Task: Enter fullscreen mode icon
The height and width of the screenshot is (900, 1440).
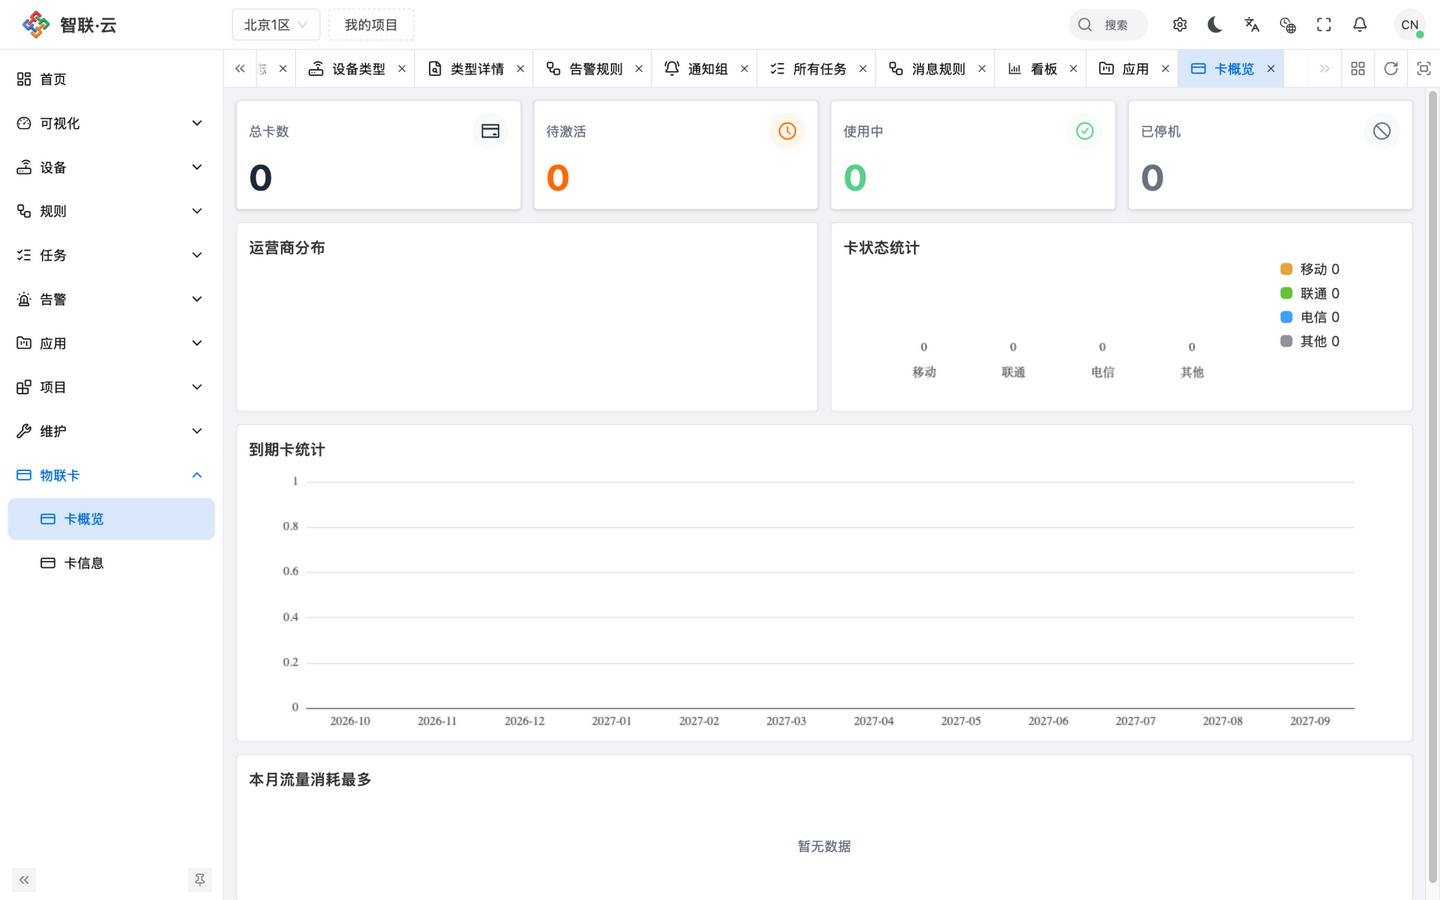Action: (1324, 25)
